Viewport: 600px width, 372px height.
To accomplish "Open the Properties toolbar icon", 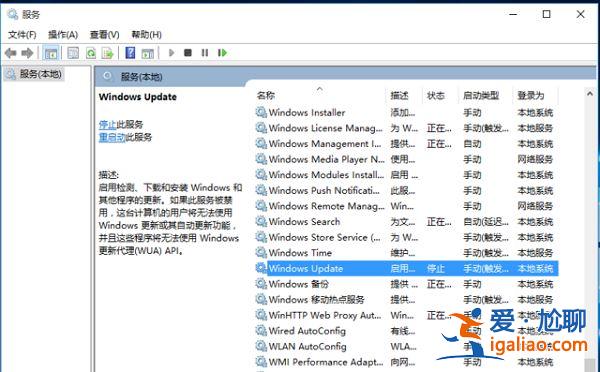I will pos(73,53).
